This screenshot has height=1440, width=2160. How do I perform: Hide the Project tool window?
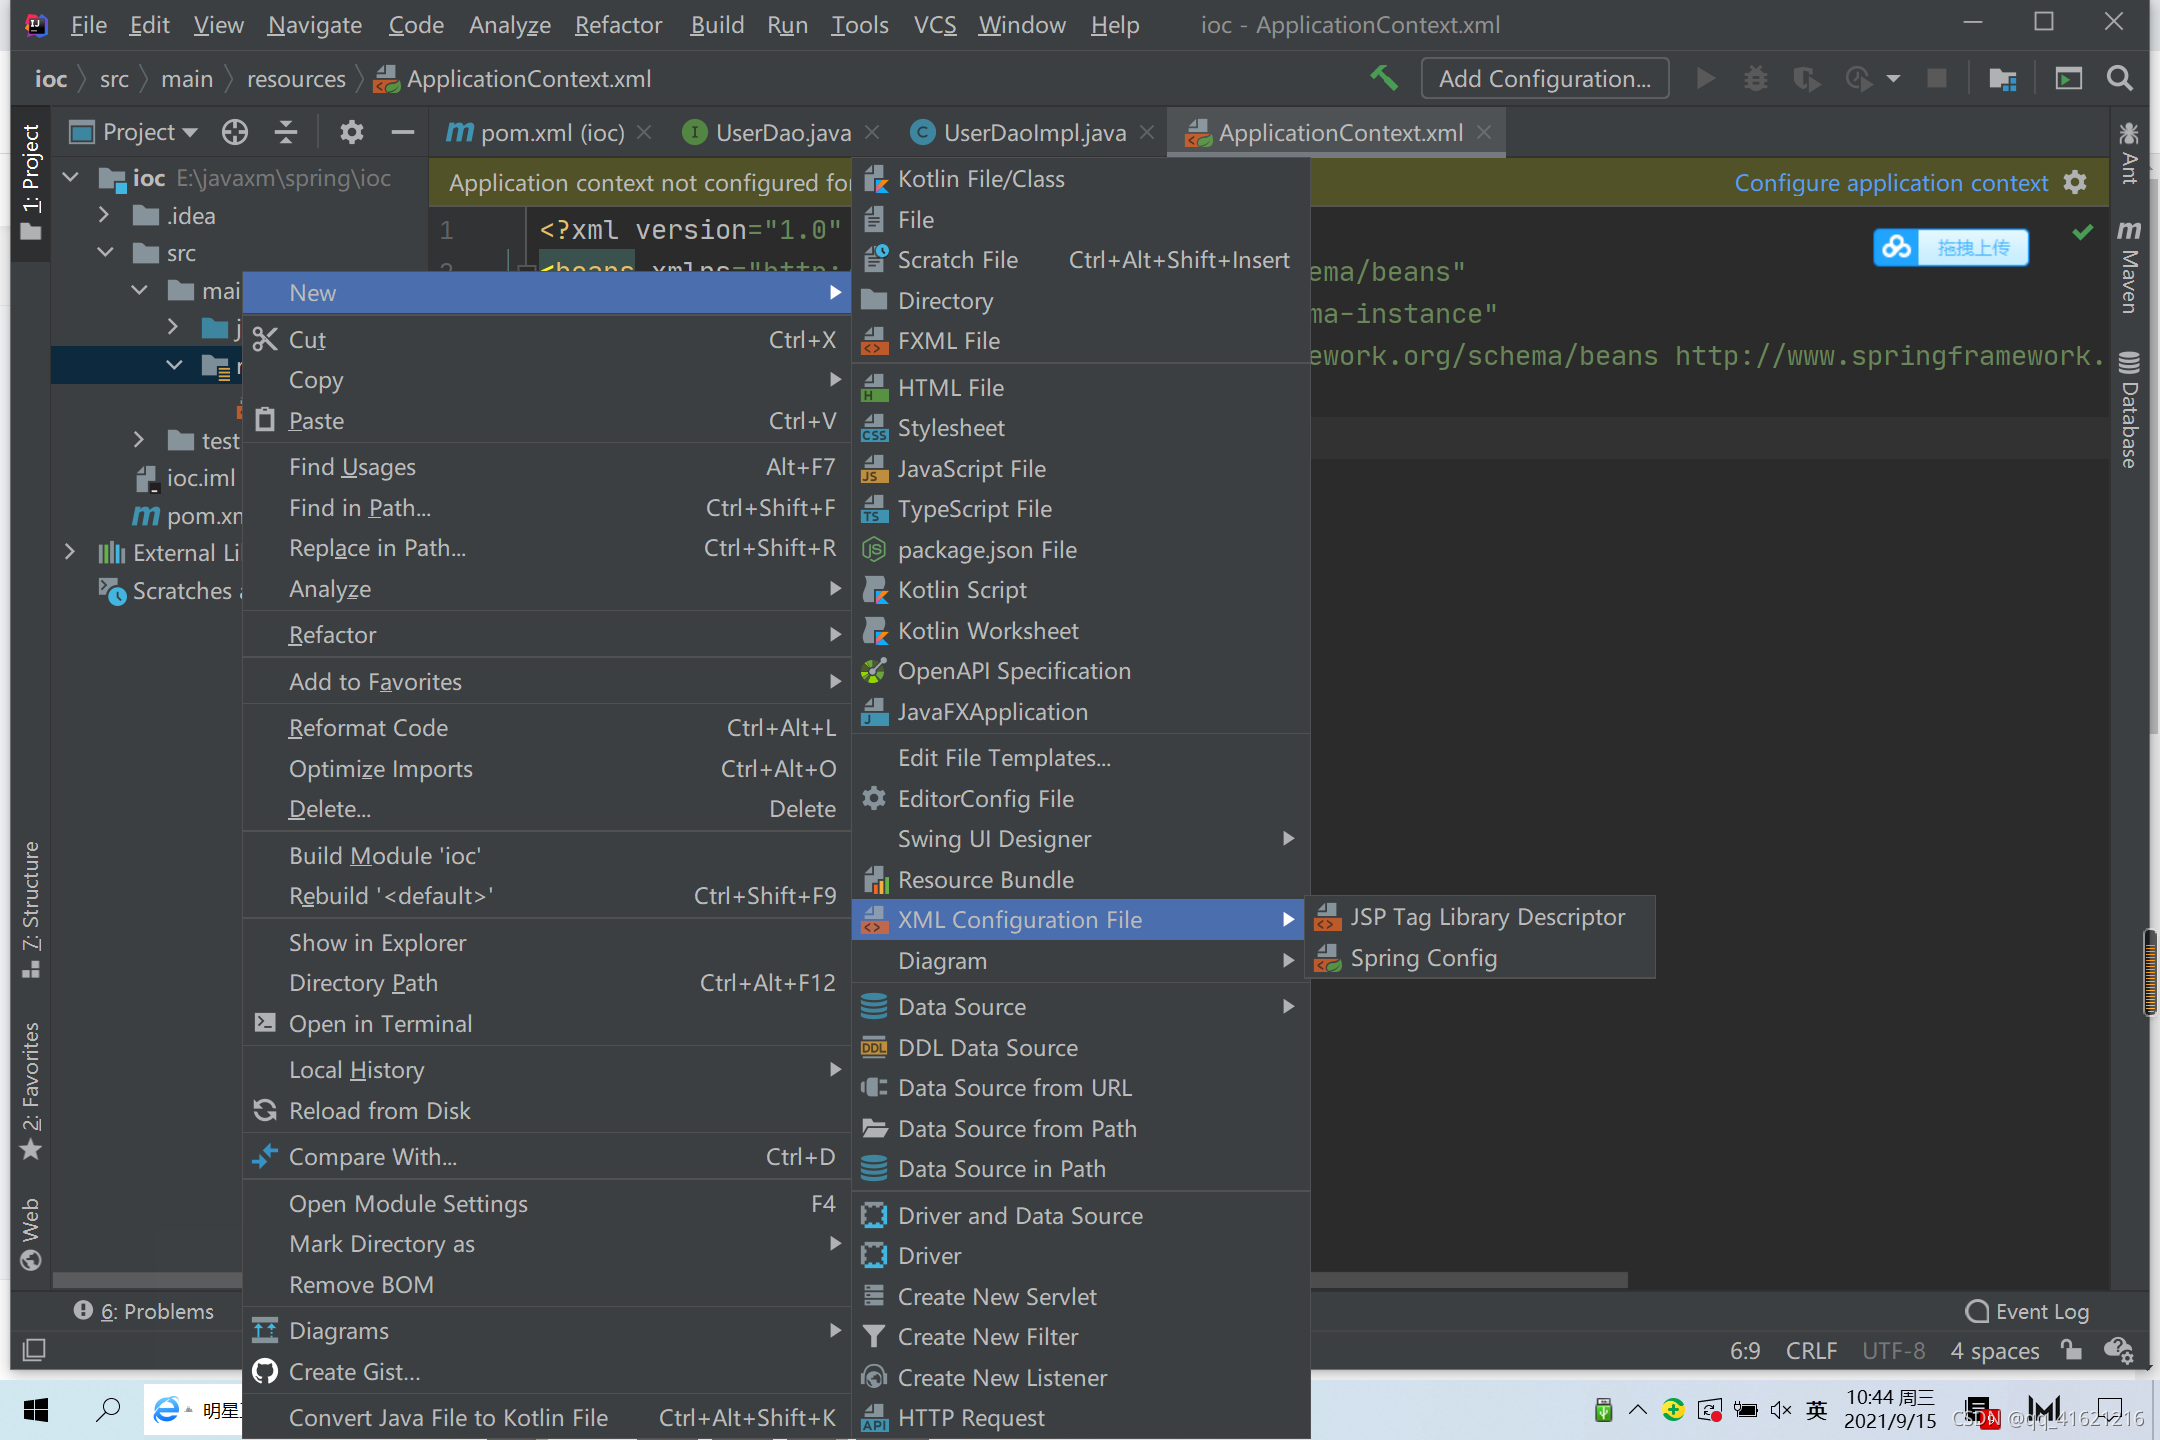pos(402,132)
